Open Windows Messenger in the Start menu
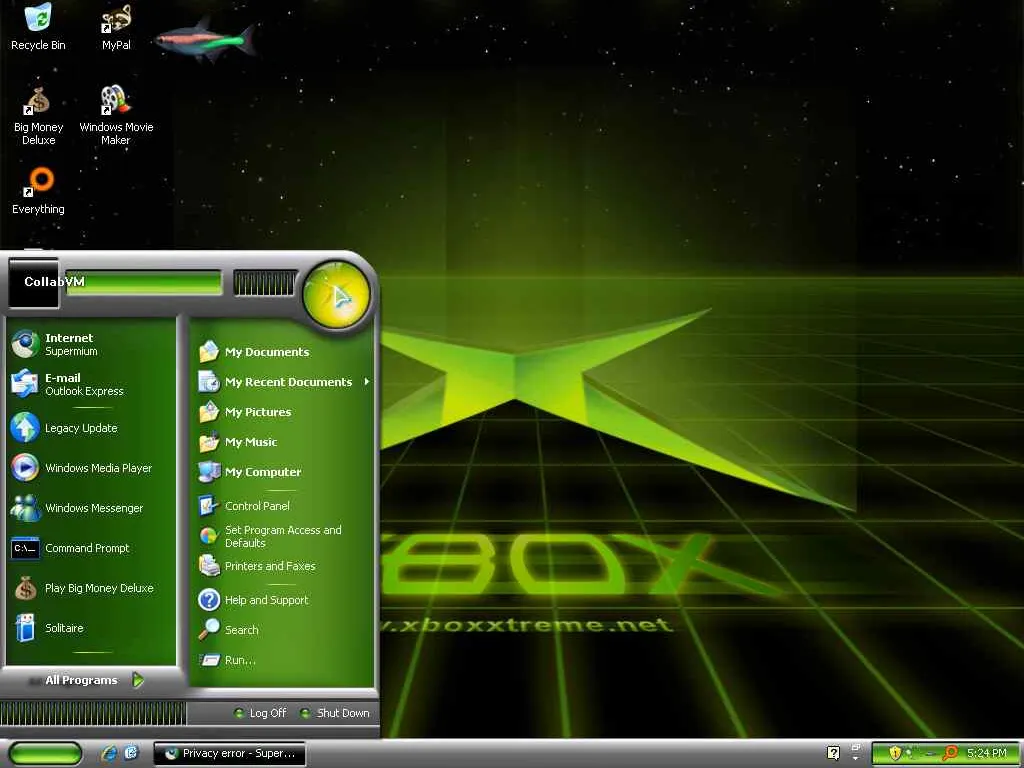The width and height of the screenshot is (1024, 768). pyautogui.click(x=91, y=508)
